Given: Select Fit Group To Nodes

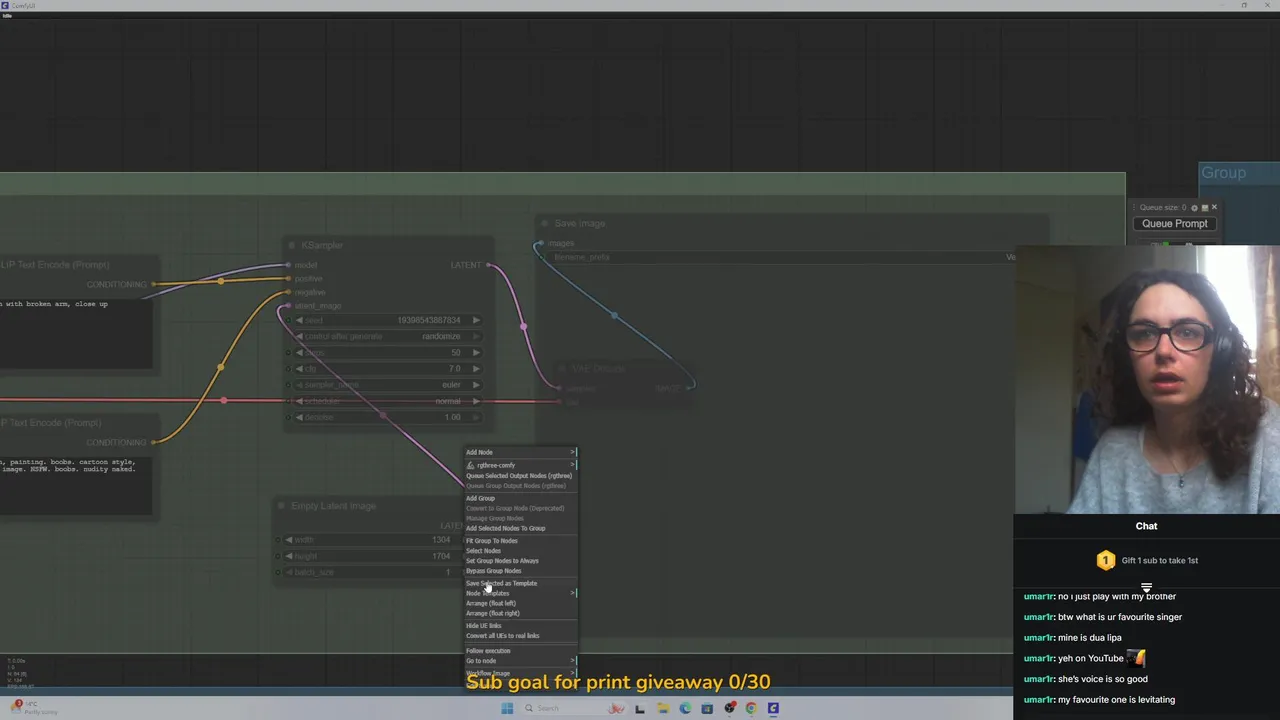Looking at the screenshot, I should click(x=521, y=541).
